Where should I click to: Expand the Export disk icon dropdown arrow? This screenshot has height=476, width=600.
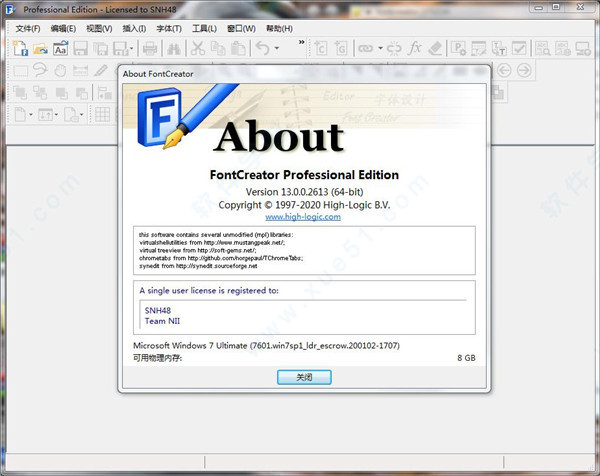[x=131, y=49]
